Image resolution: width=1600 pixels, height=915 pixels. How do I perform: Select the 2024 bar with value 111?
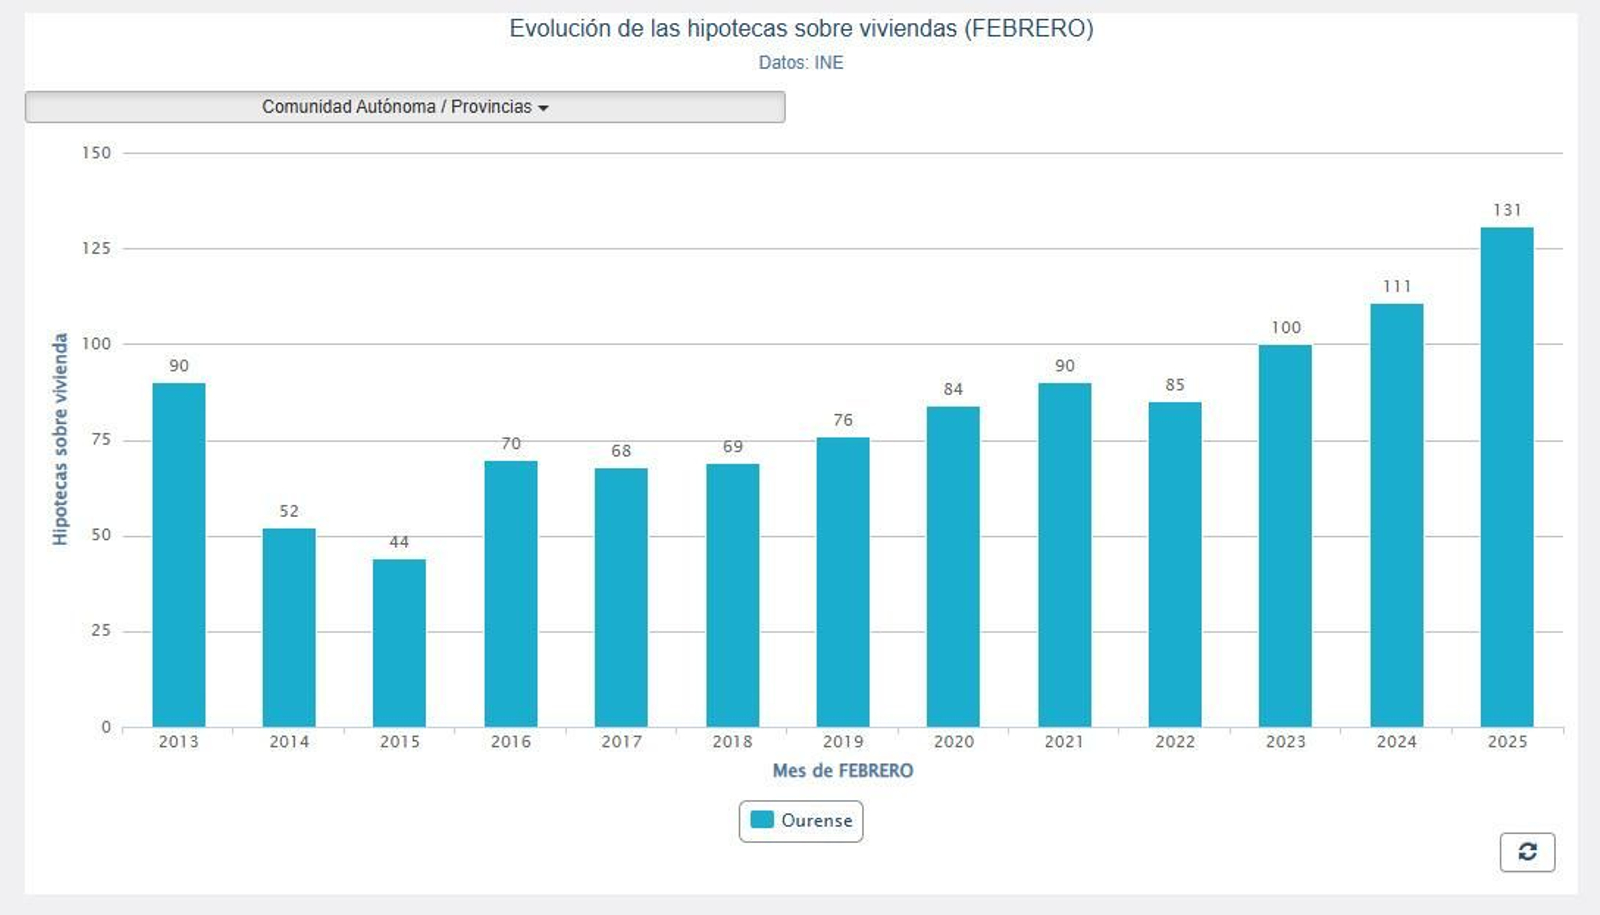click(1396, 515)
